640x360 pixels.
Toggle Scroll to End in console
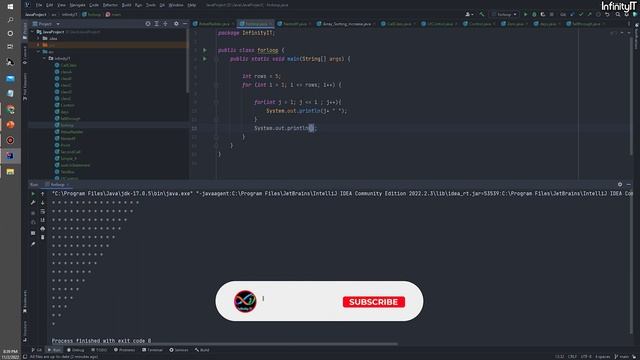[42, 220]
